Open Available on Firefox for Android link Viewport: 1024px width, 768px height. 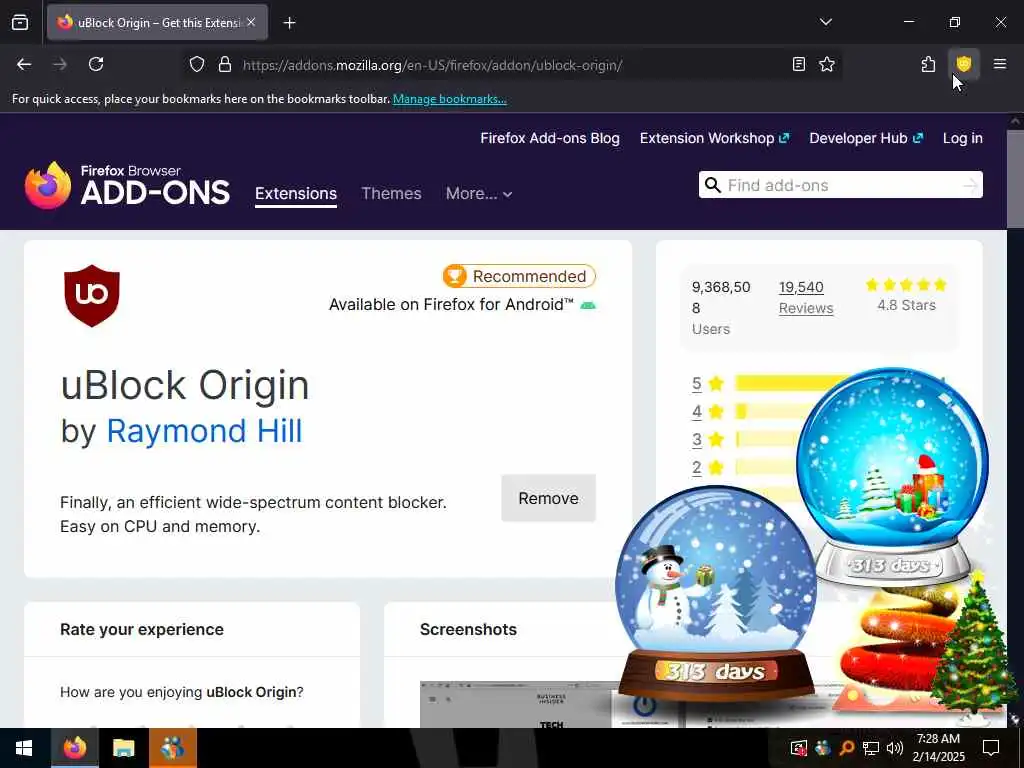(x=462, y=305)
